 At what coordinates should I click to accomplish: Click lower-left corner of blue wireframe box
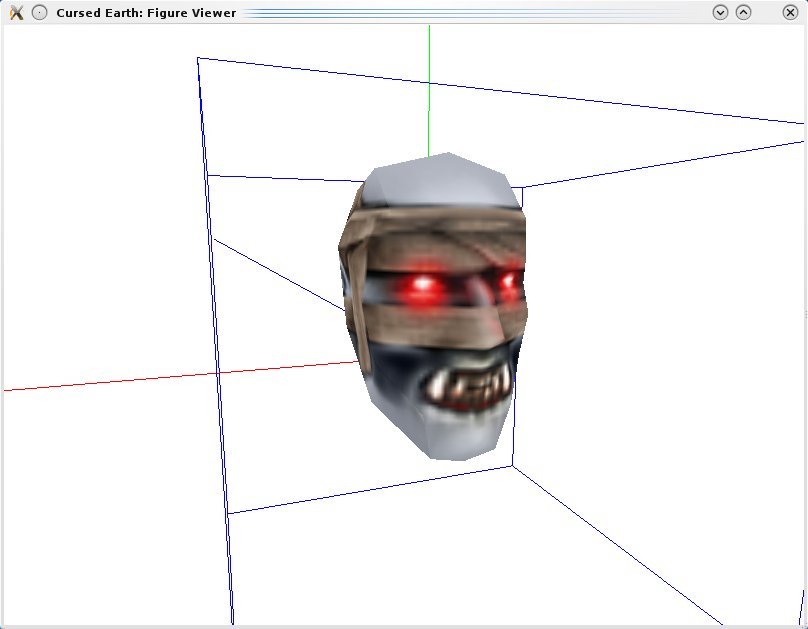pyautogui.click(x=229, y=514)
